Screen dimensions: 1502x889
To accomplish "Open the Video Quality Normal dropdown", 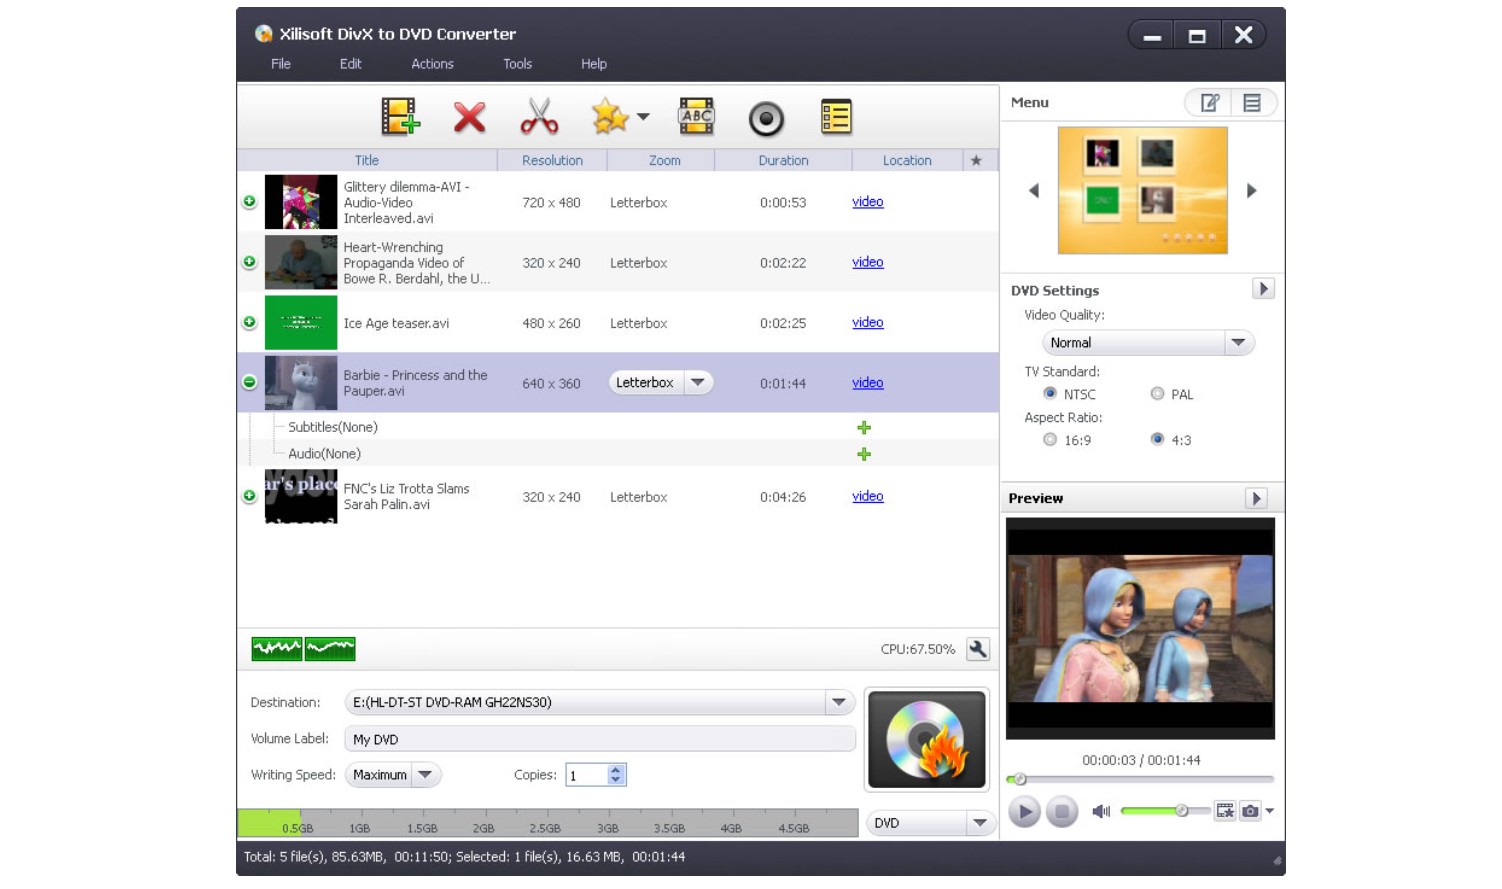I will (1148, 343).
